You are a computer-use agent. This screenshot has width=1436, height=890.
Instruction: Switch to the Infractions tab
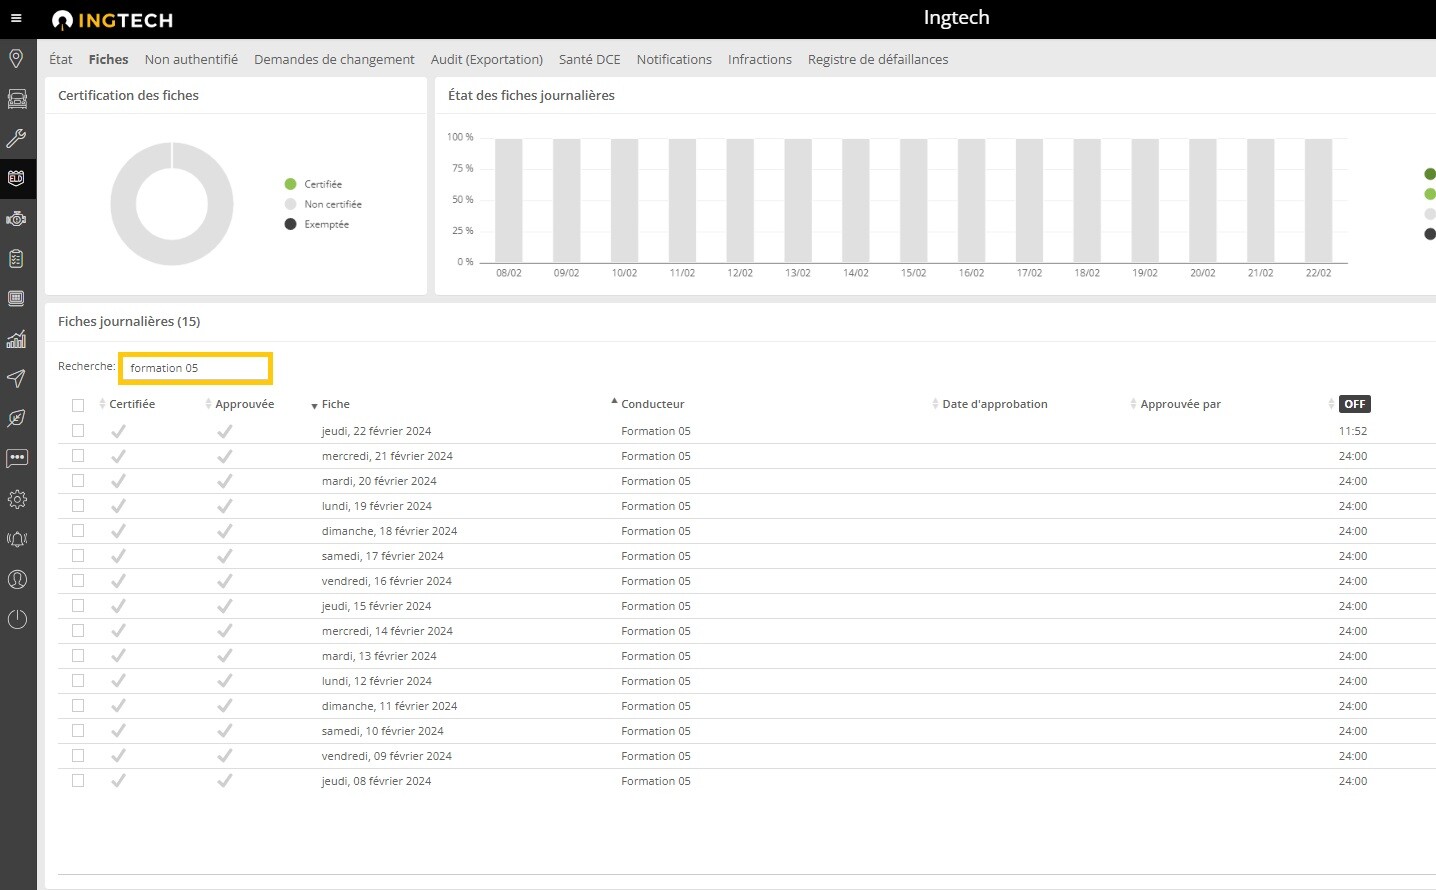[x=759, y=59]
